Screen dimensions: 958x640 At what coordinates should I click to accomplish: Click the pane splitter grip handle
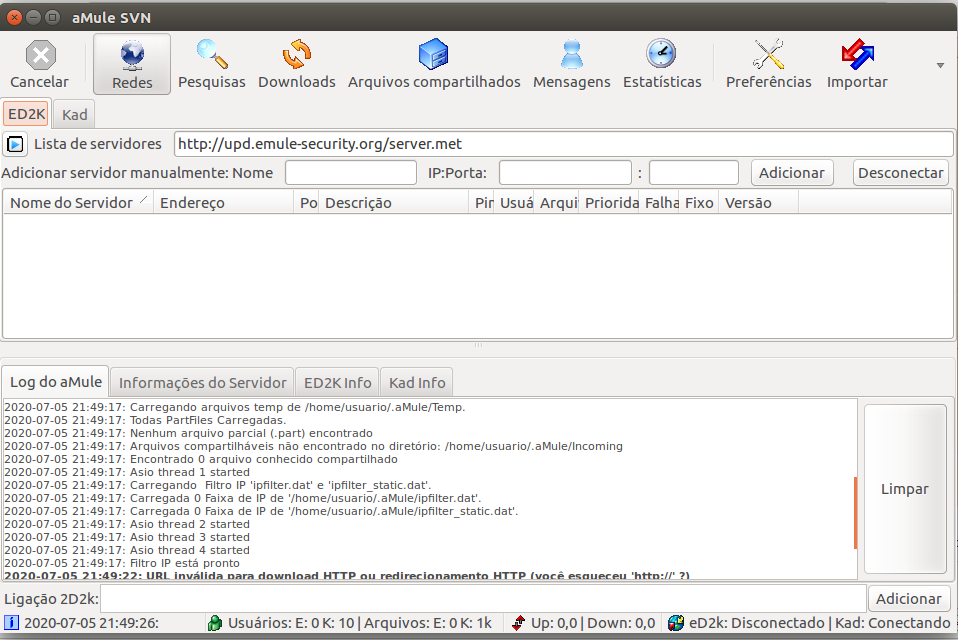[478, 345]
